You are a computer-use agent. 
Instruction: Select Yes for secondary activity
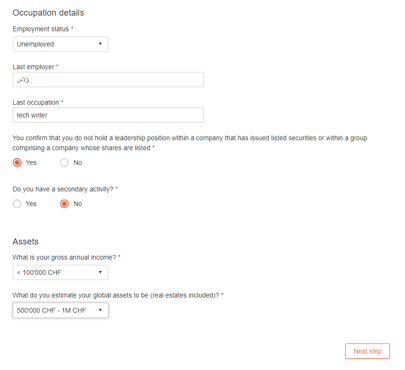[17, 204]
